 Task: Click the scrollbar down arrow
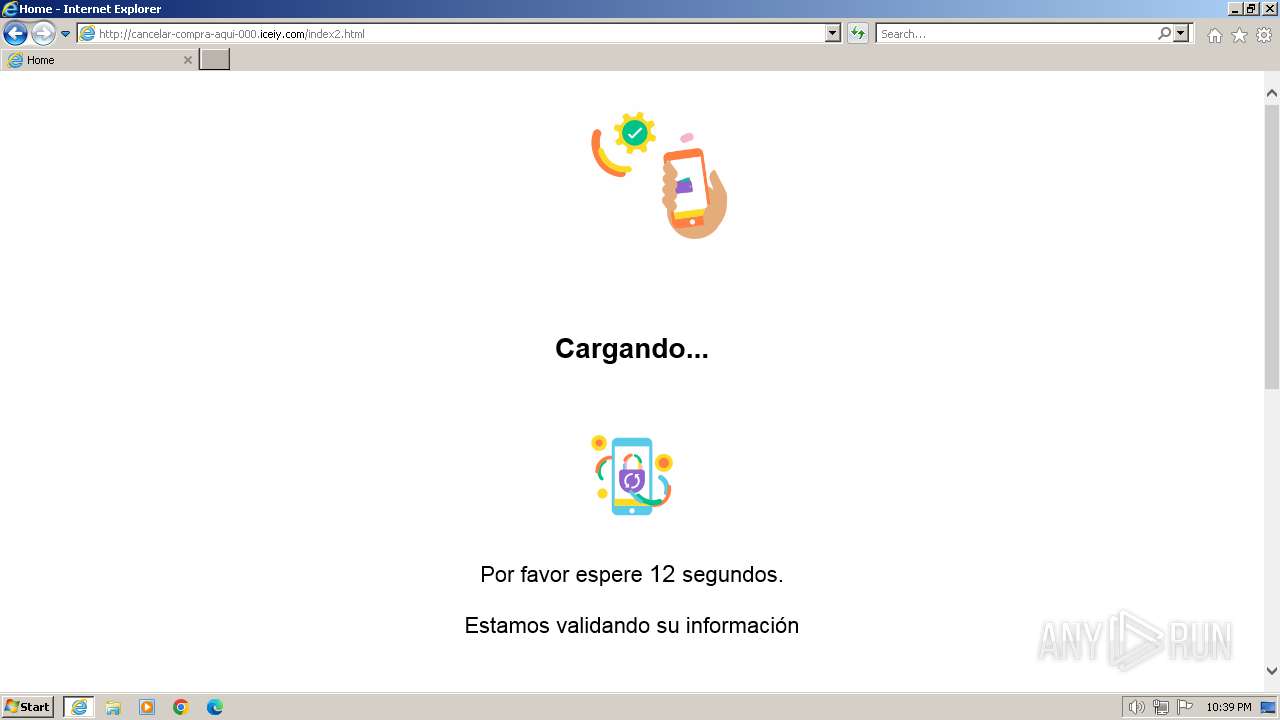(1272, 671)
